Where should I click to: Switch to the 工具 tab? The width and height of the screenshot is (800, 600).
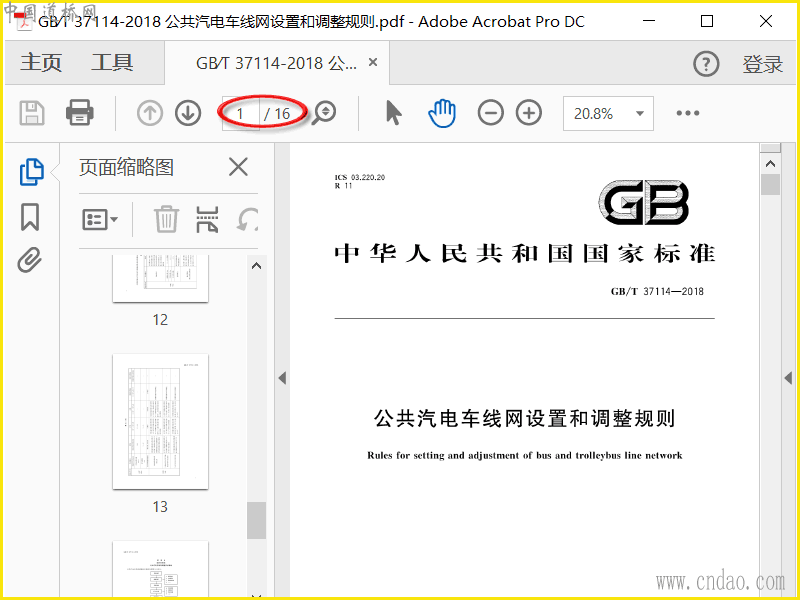(x=112, y=63)
